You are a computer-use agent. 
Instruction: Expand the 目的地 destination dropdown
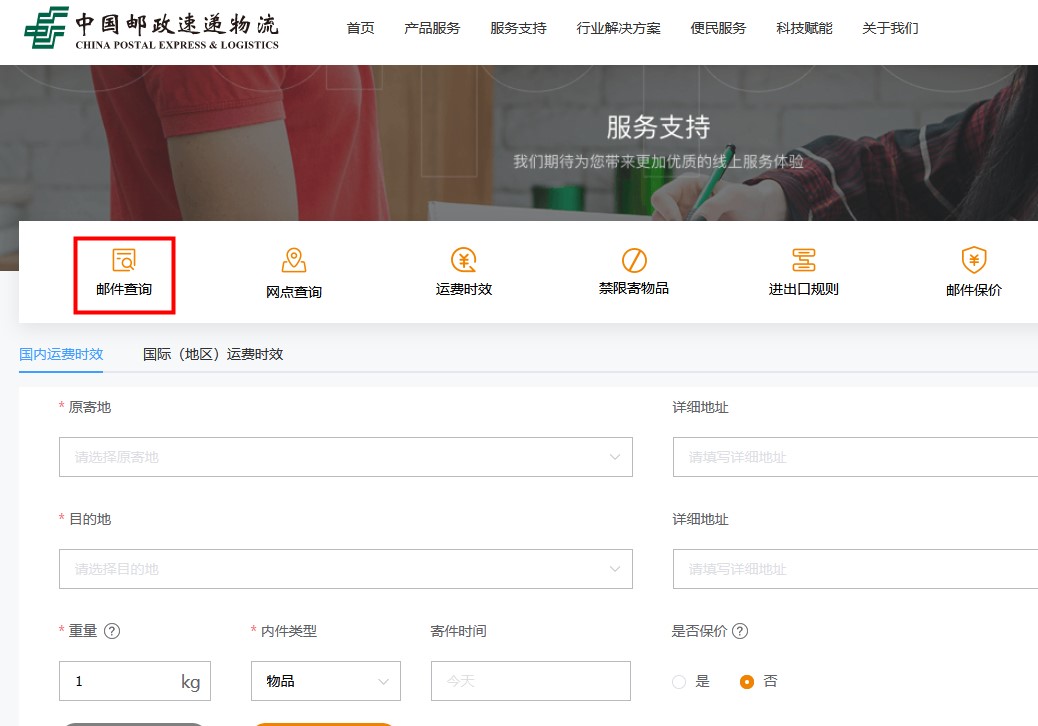coord(345,569)
